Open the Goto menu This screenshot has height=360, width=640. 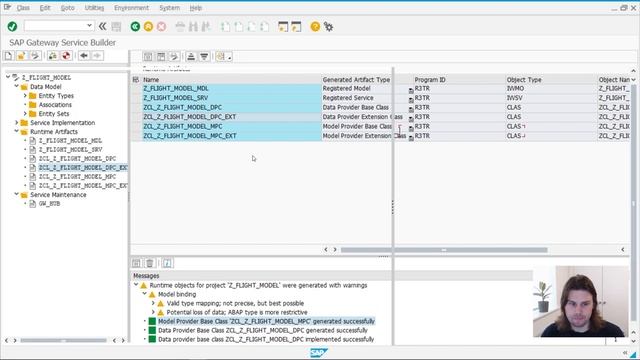67,8
